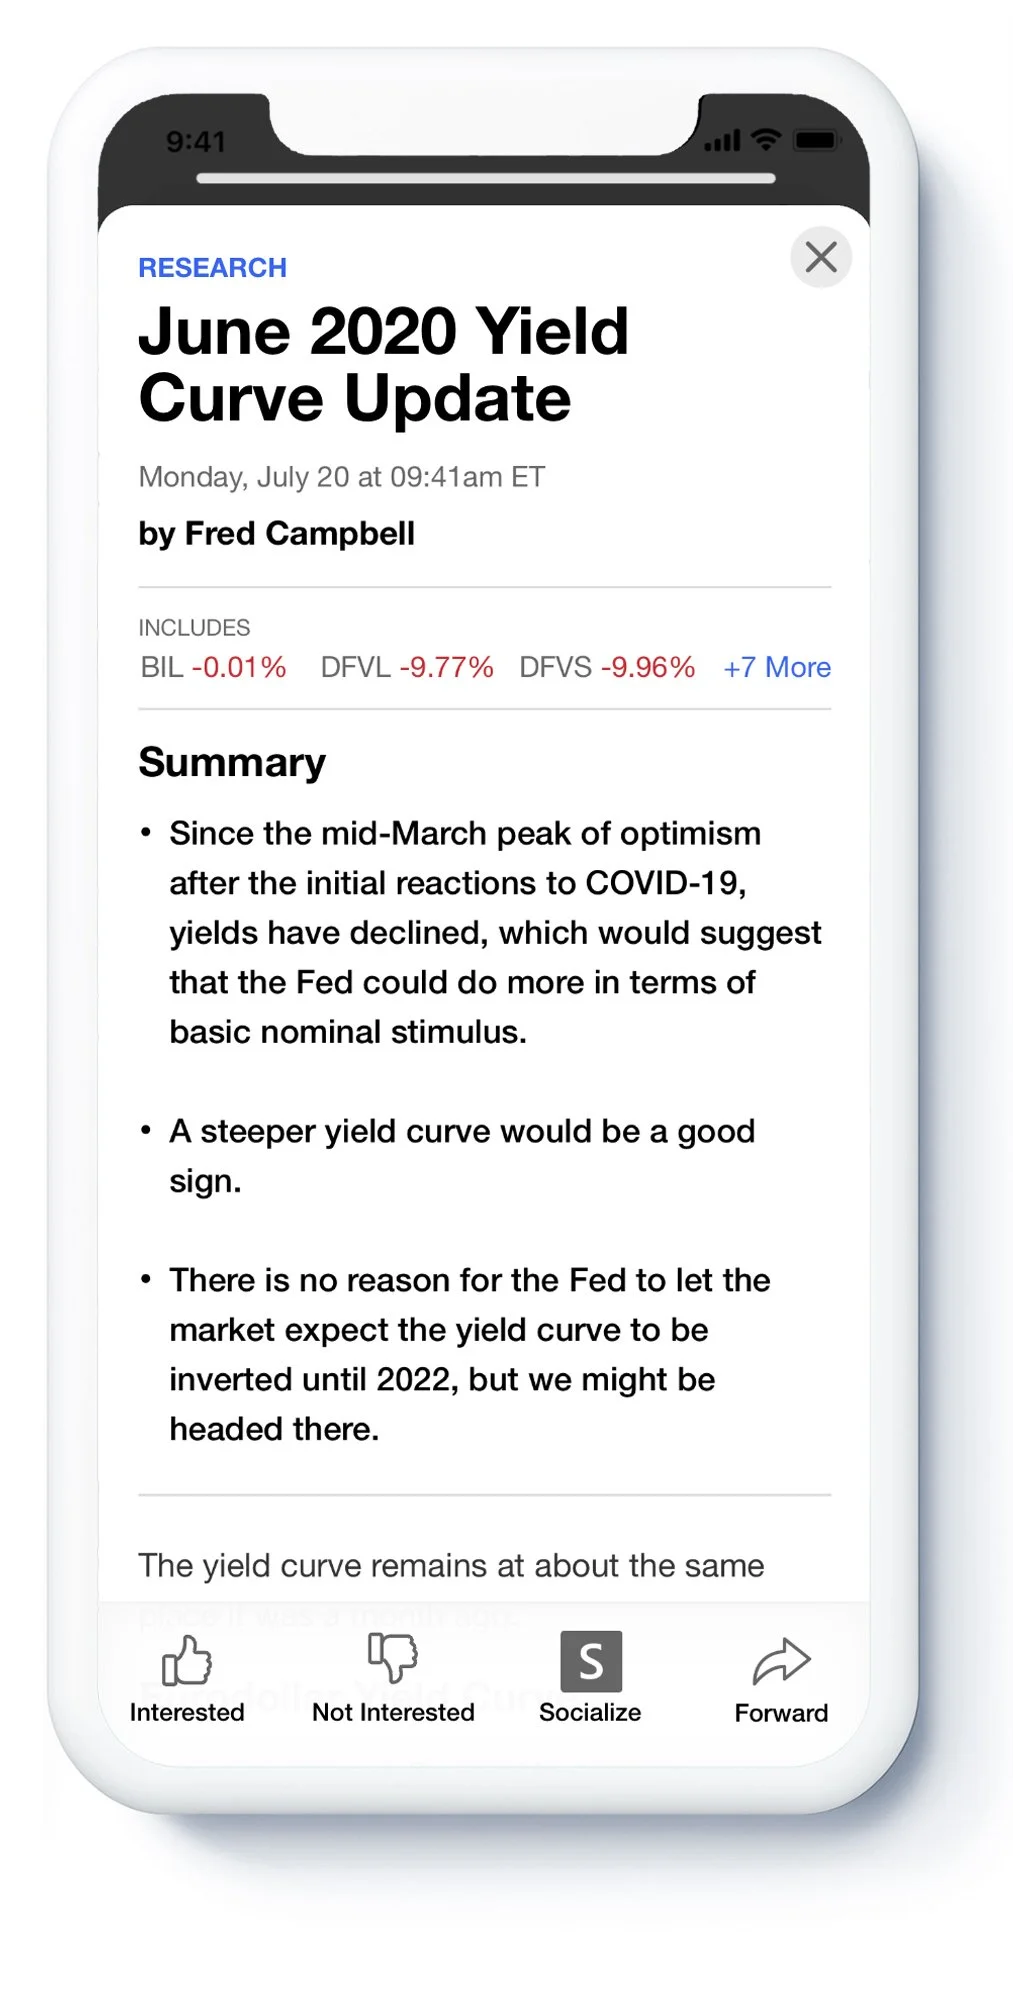The width and height of the screenshot is (1013, 2000).
Task: Open the DFVS ticker -9.96%
Action: click(x=607, y=667)
